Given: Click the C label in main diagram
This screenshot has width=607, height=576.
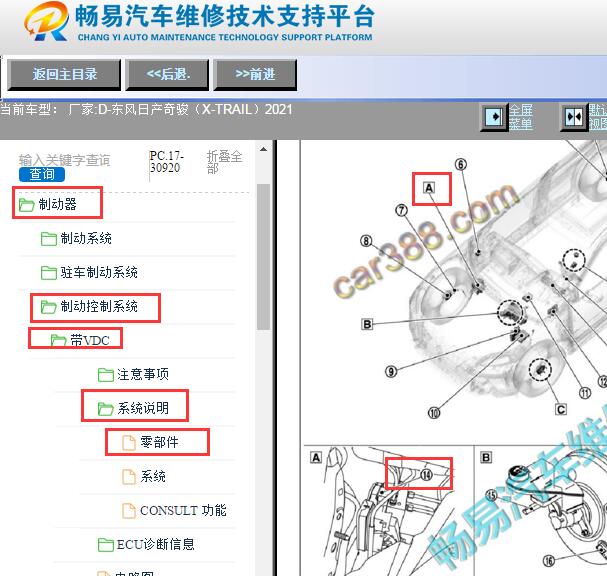Looking at the screenshot, I should pos(561,410).
